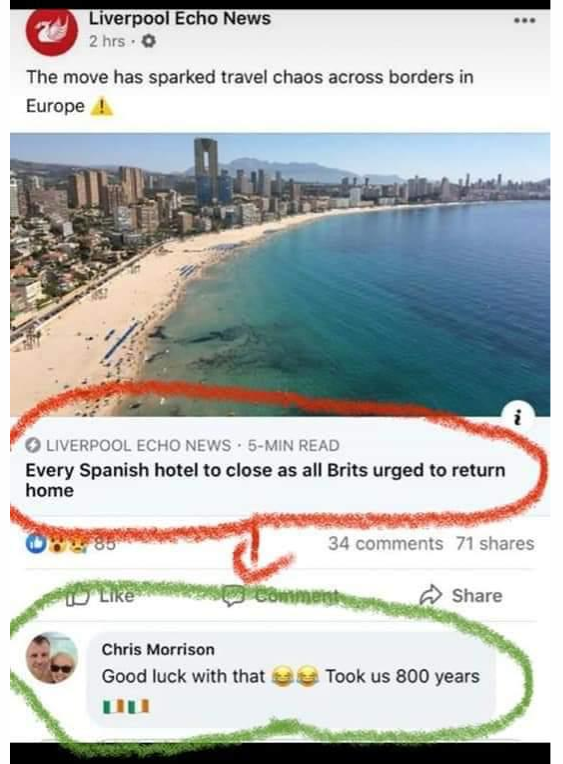Click the Share button with arrow icon
The height and width of the screenshot is (764, 563).
tap(461, 595)
